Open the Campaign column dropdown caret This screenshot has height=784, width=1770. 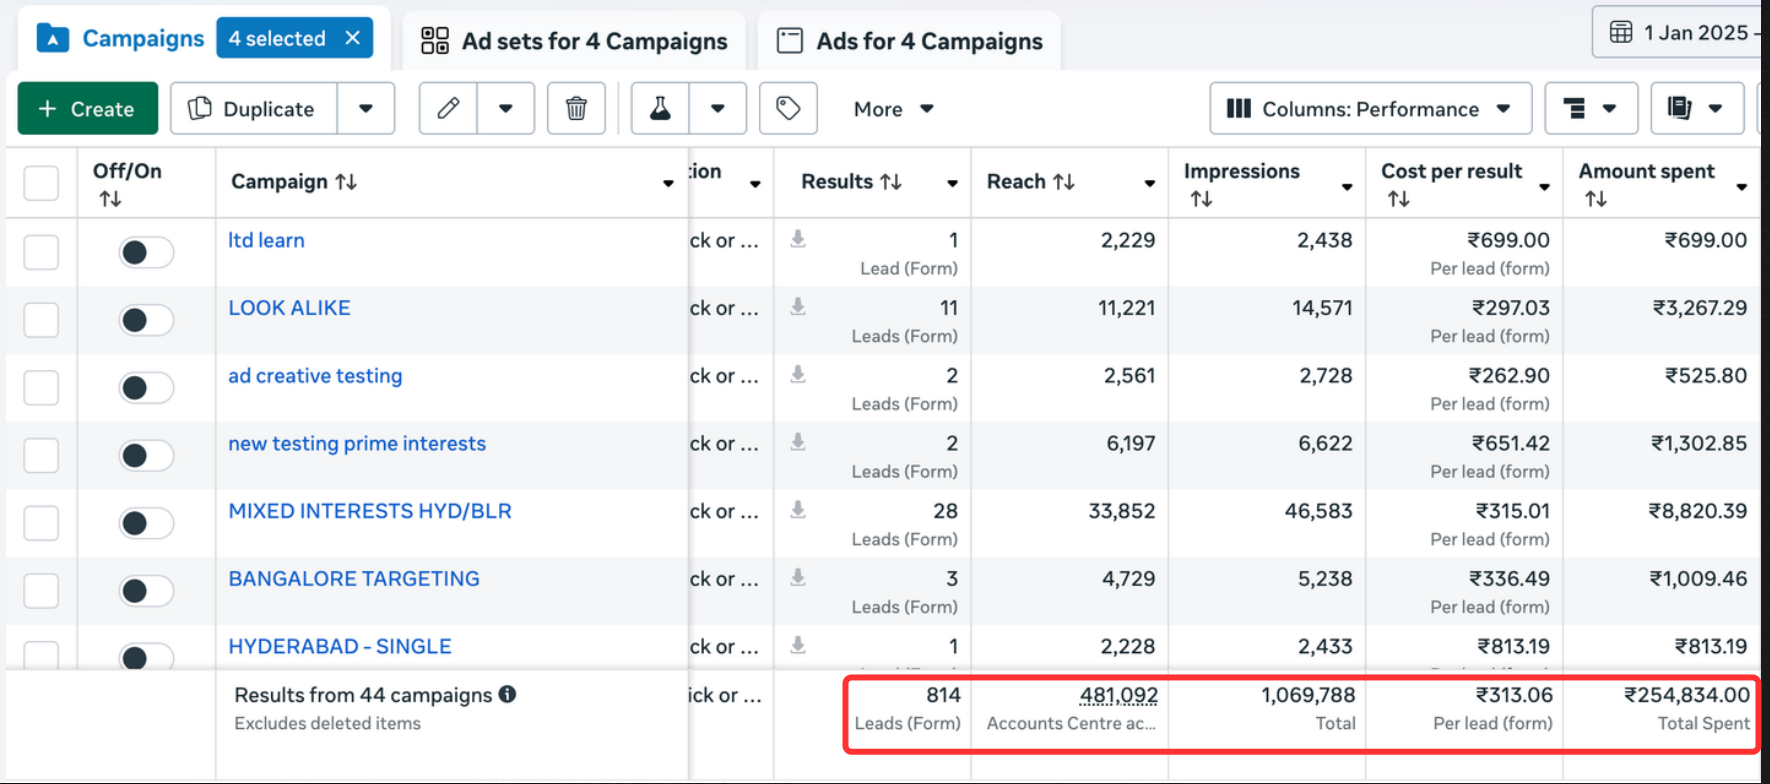coord(668,183)
